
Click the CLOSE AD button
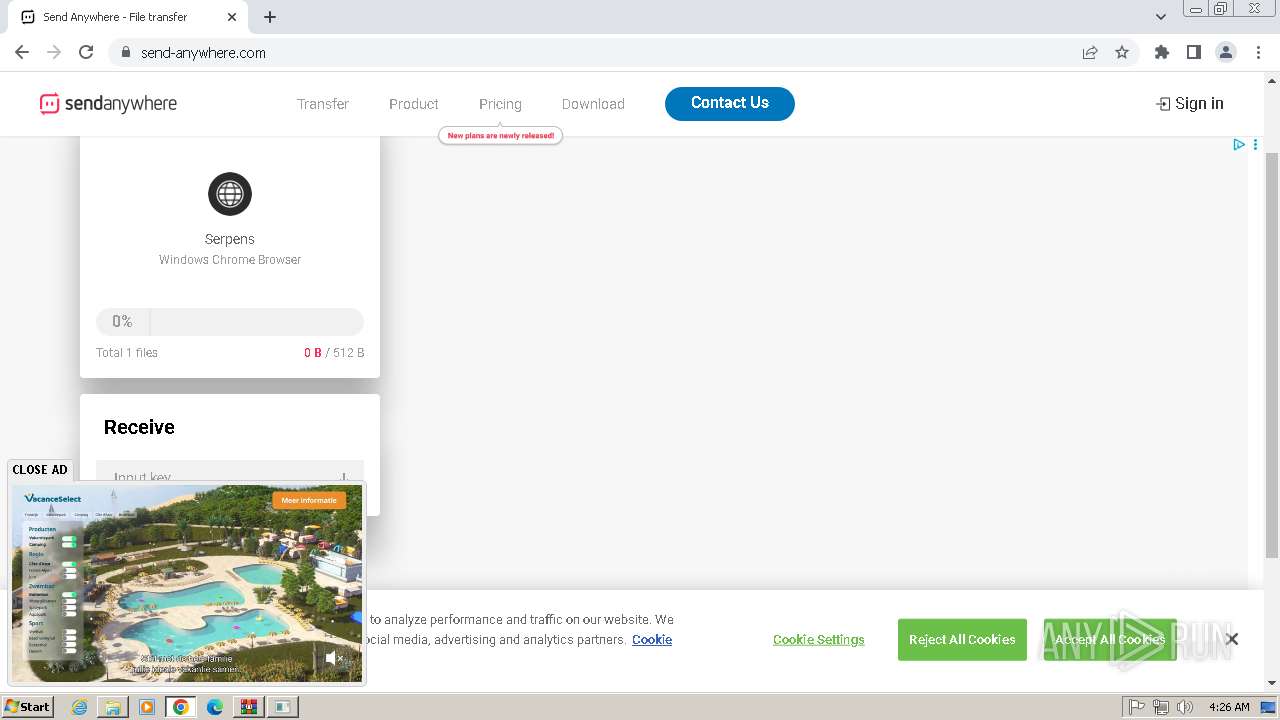(x=40, y=469)
